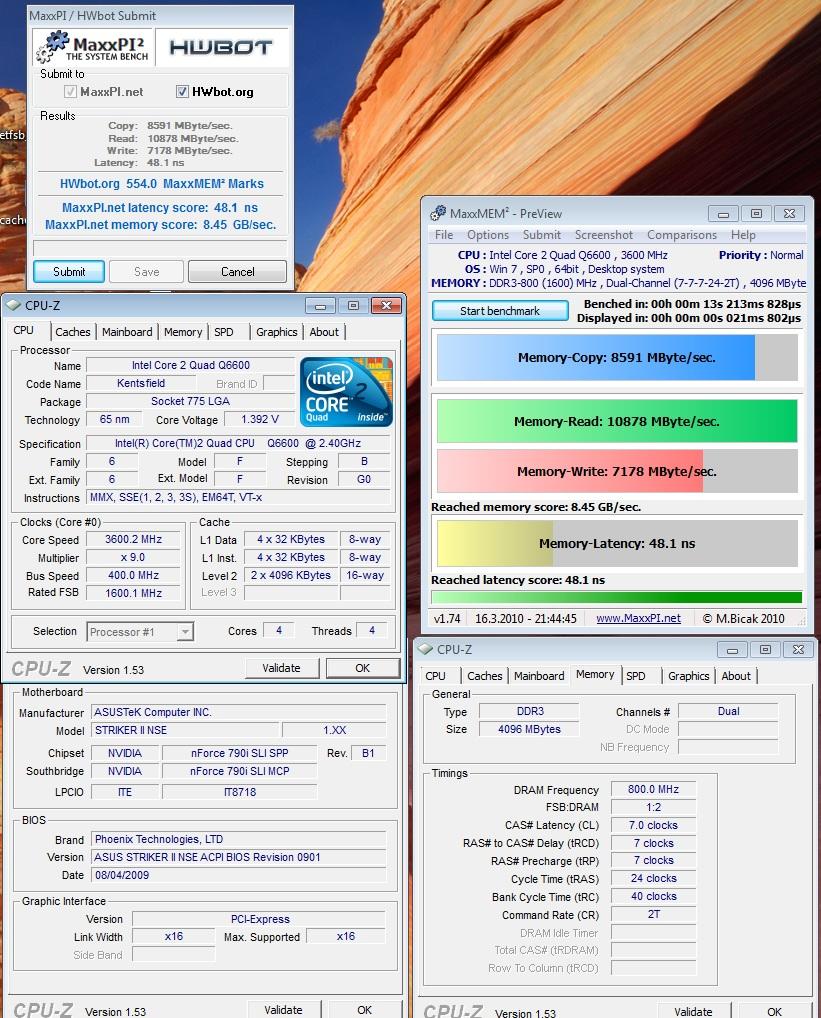Open Screenshot menu in MaxxMEM²
Viewport: 821px width, 1018px height.
[604, 235]
